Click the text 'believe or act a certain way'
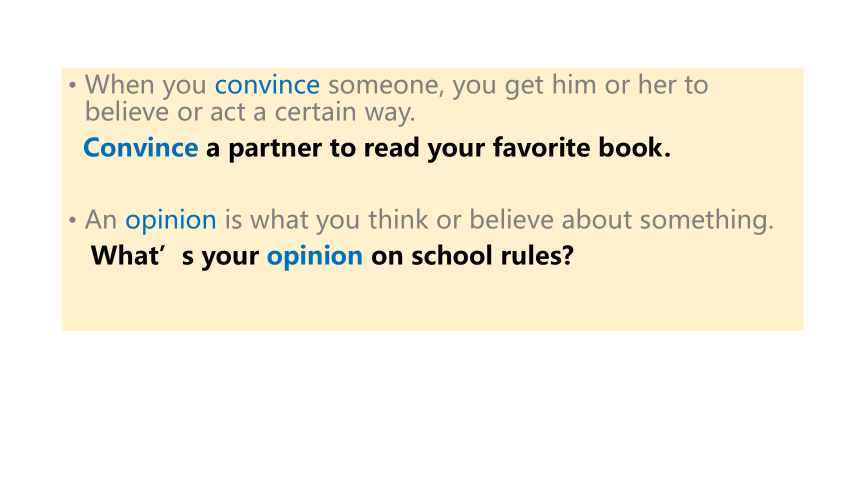Viewport: 860px width, 484px height. click(x=250, y=112)
